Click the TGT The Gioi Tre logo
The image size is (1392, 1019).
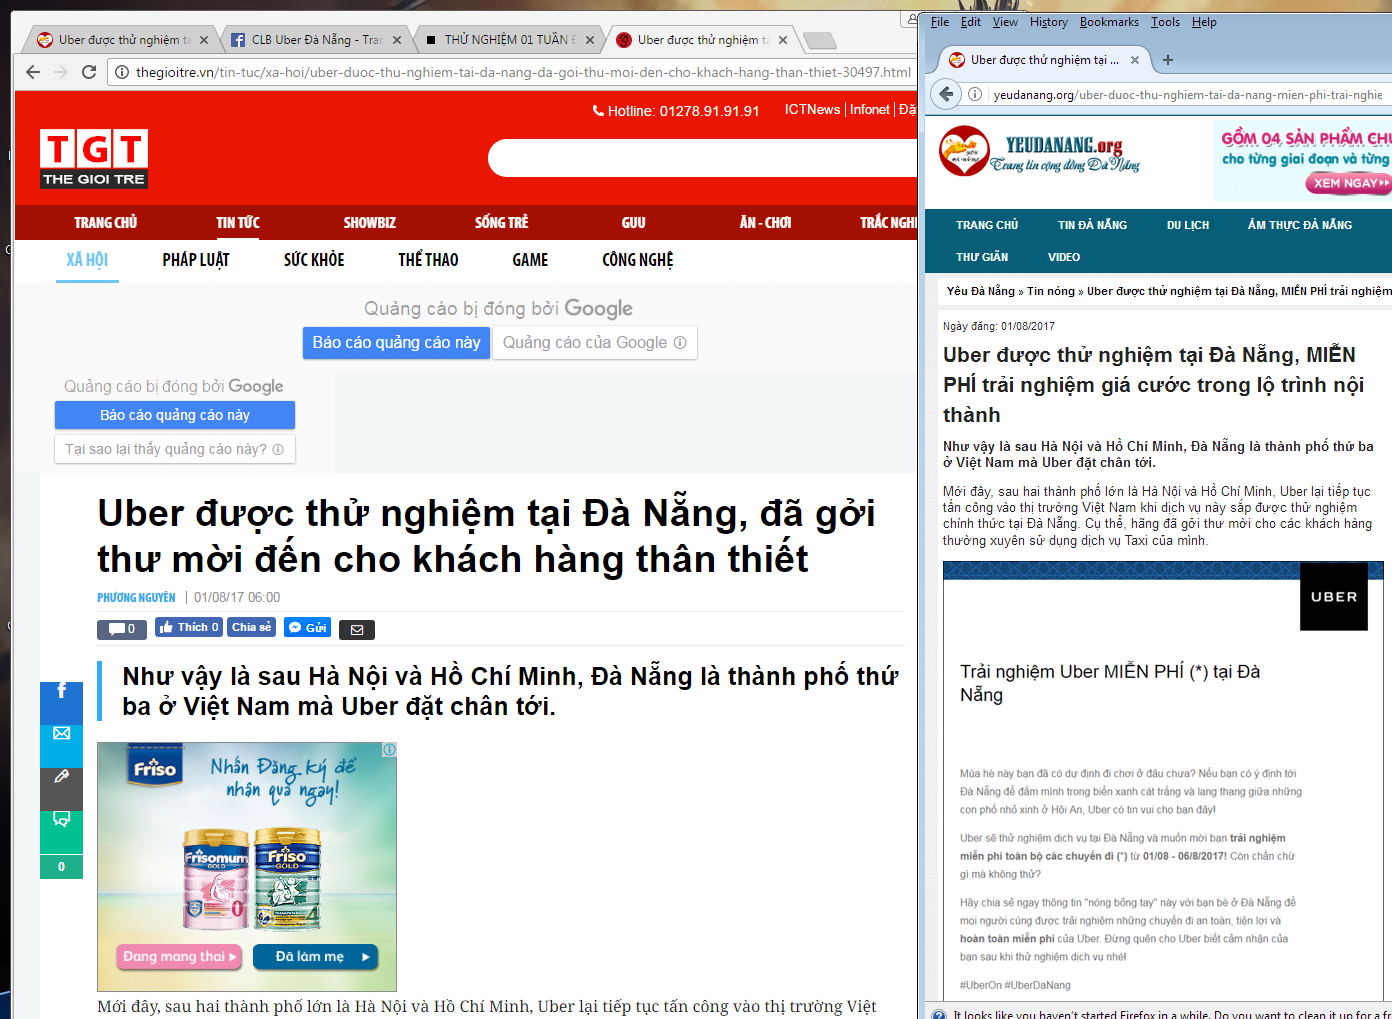click(94, 159)
